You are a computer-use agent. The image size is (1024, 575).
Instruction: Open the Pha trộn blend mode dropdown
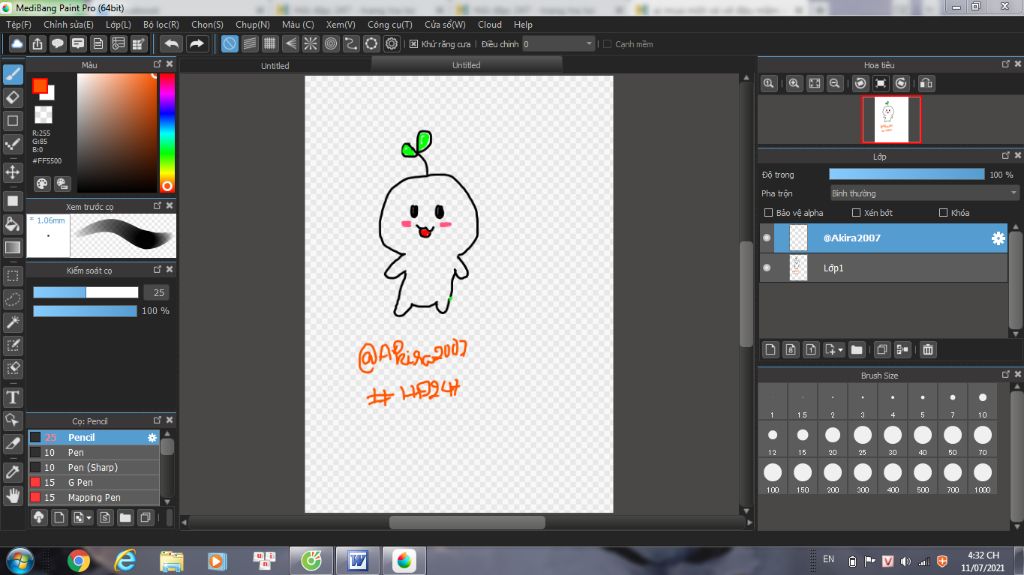click(x=924, y=193)
